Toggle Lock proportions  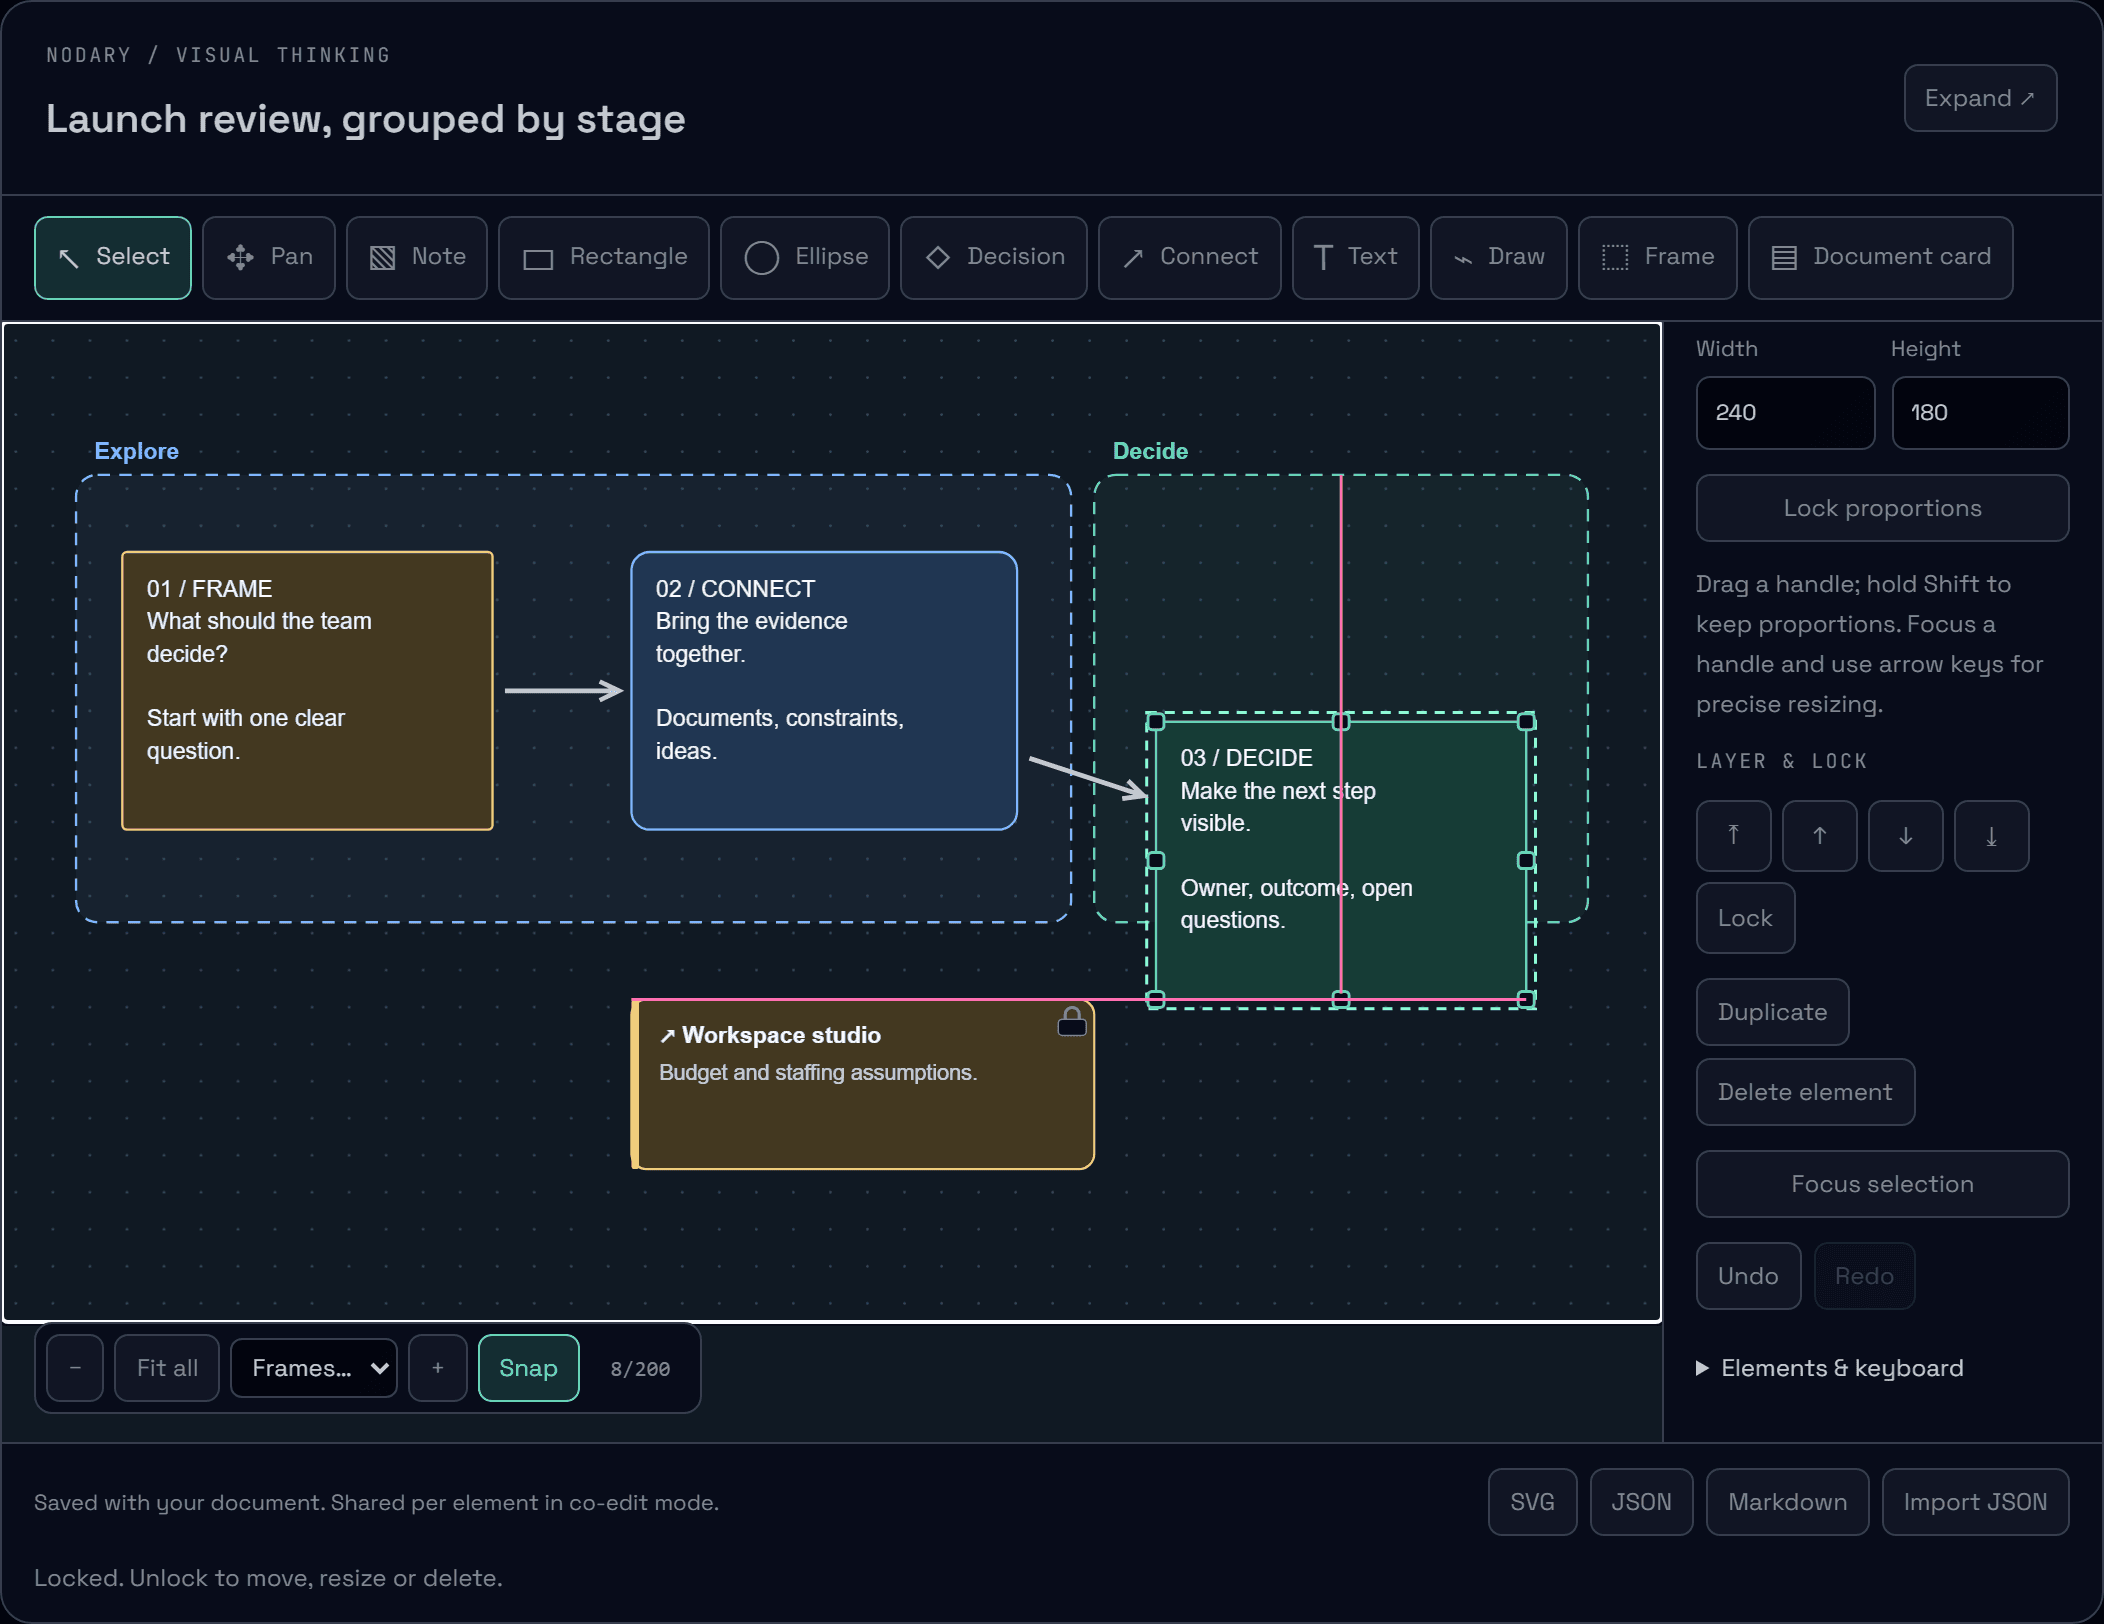click(x=1883, y=508)
